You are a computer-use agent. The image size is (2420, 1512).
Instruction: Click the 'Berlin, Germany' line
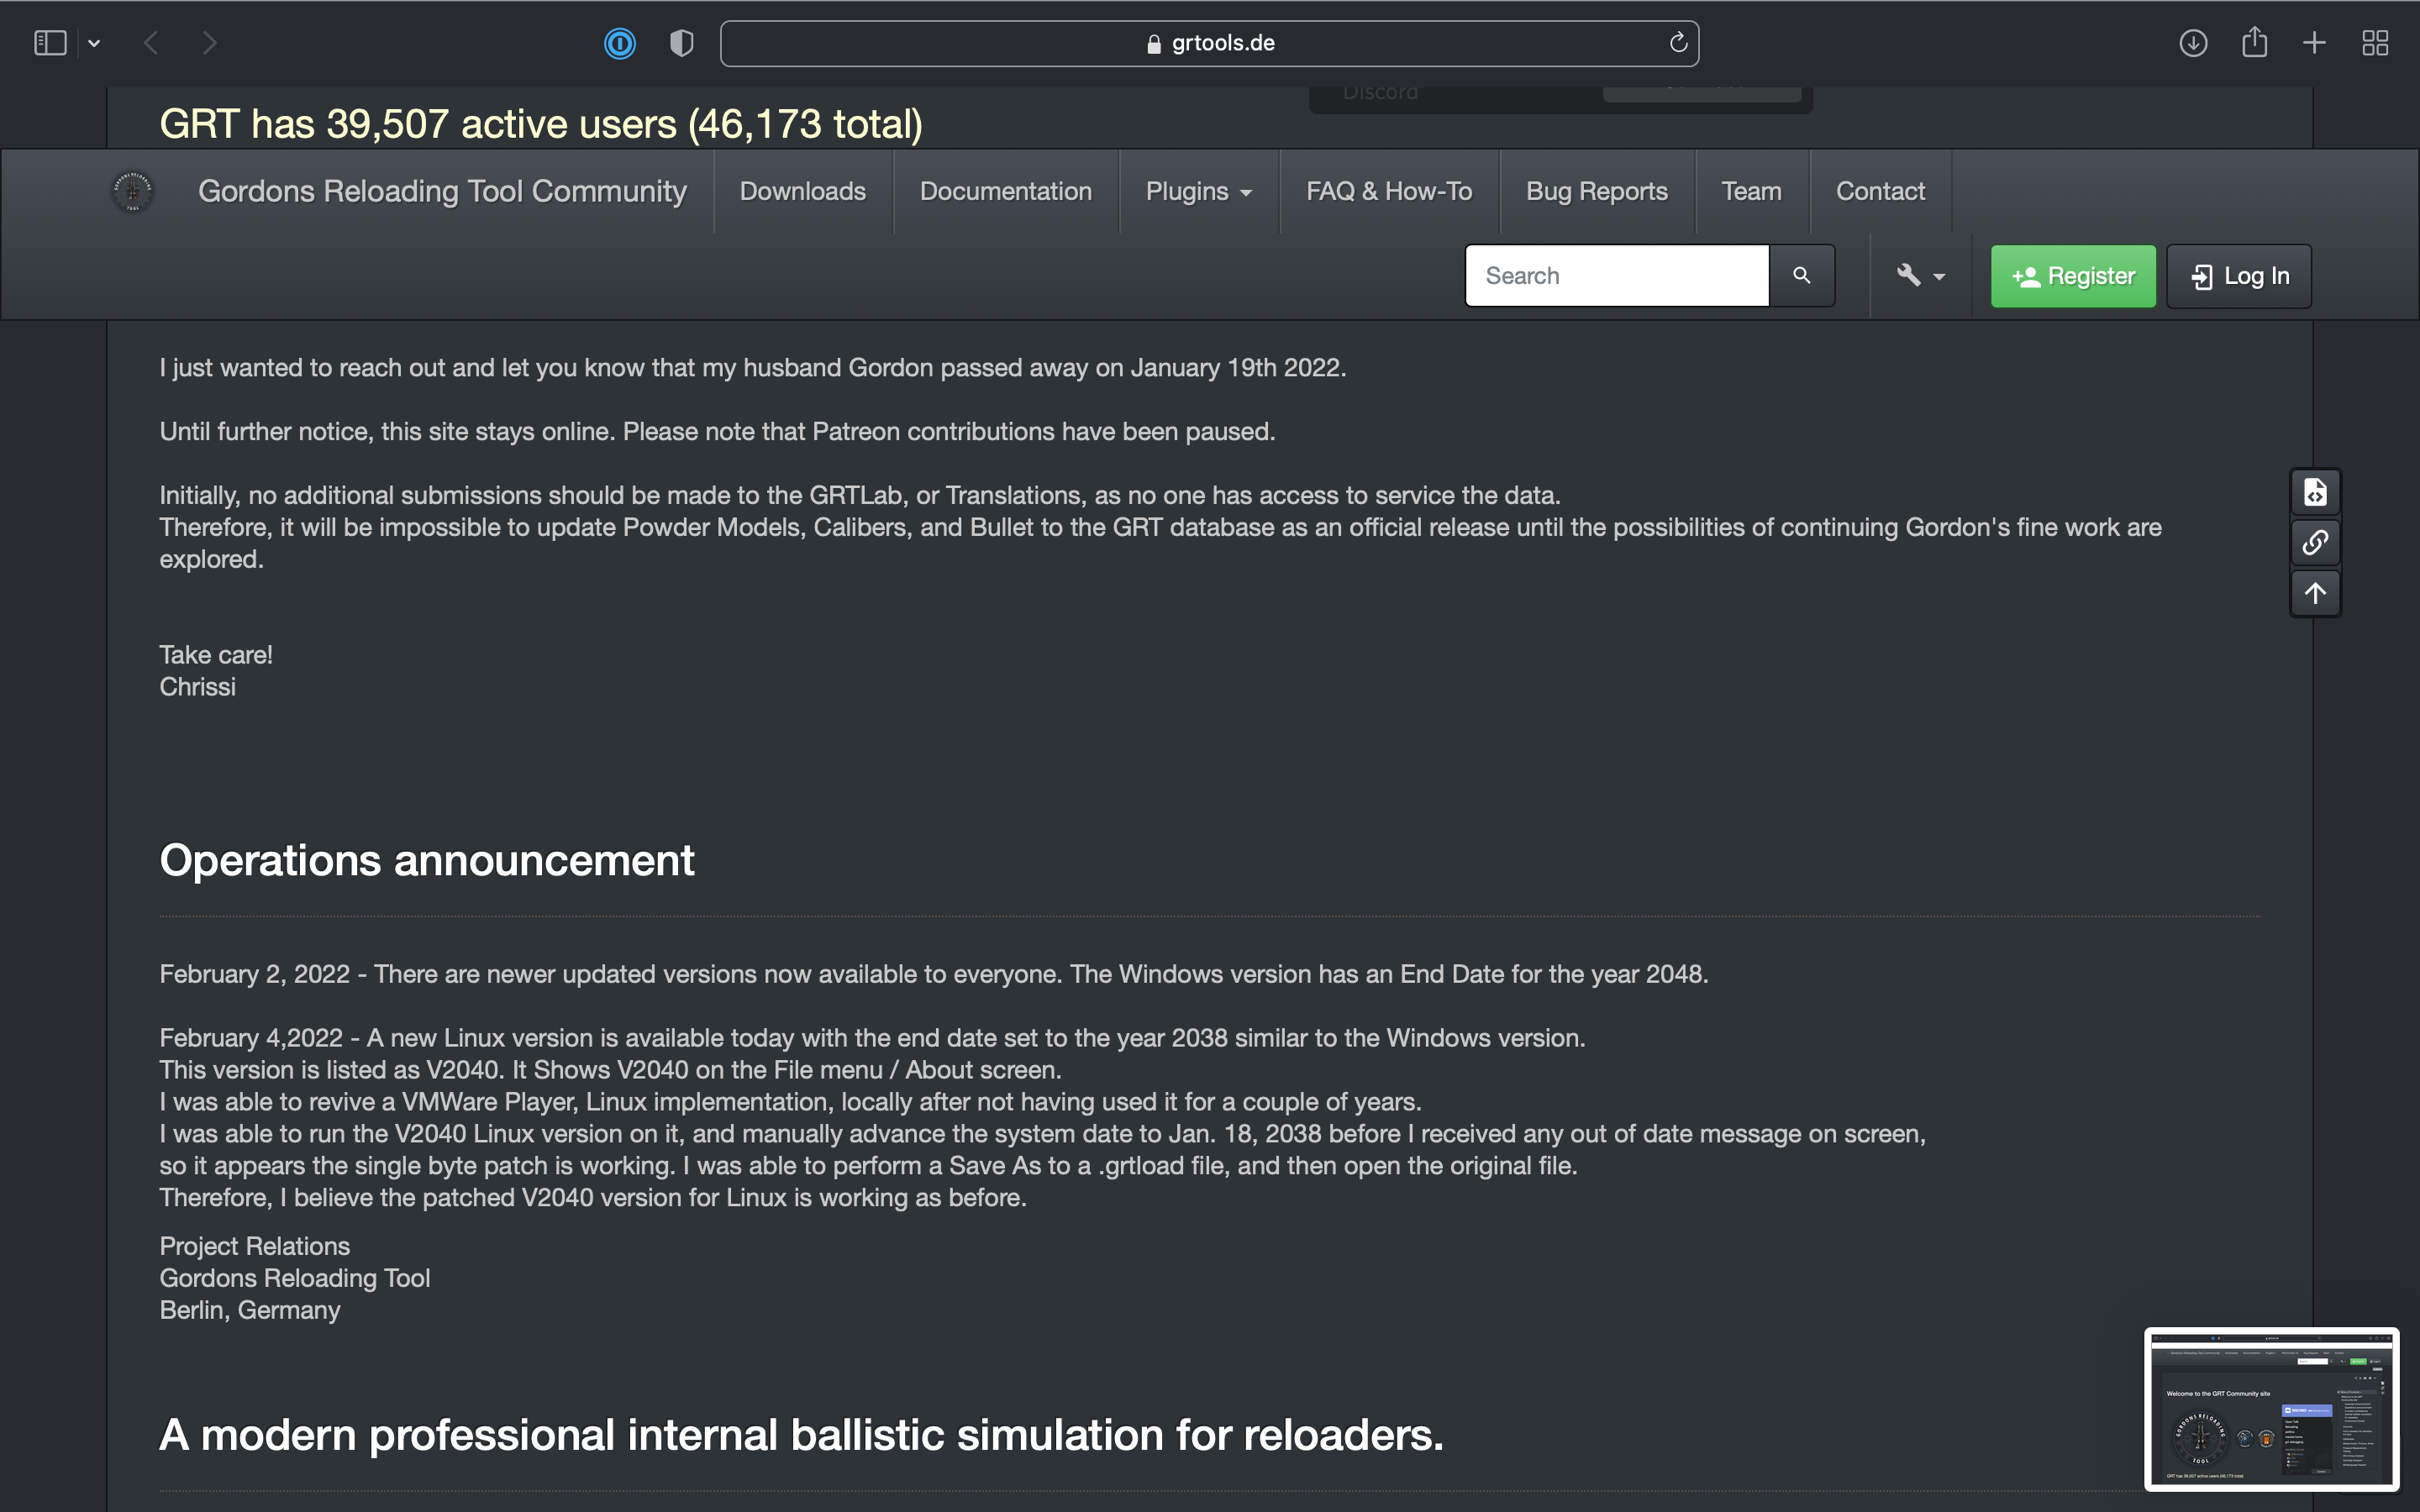pos(250,1310)
